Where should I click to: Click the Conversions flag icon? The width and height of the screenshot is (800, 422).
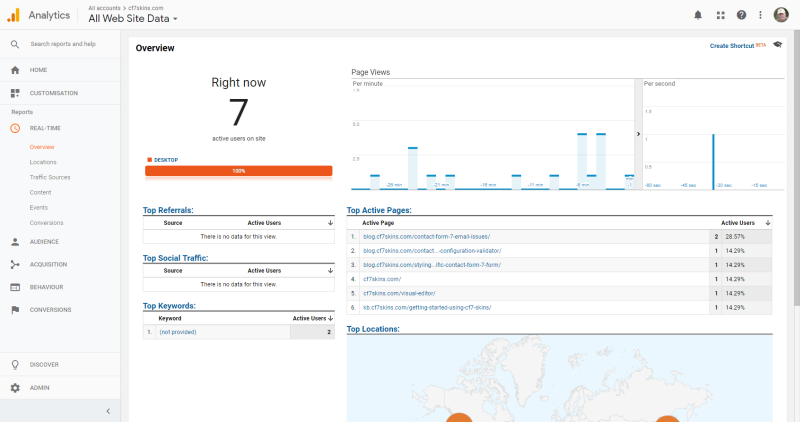(15, 310)
